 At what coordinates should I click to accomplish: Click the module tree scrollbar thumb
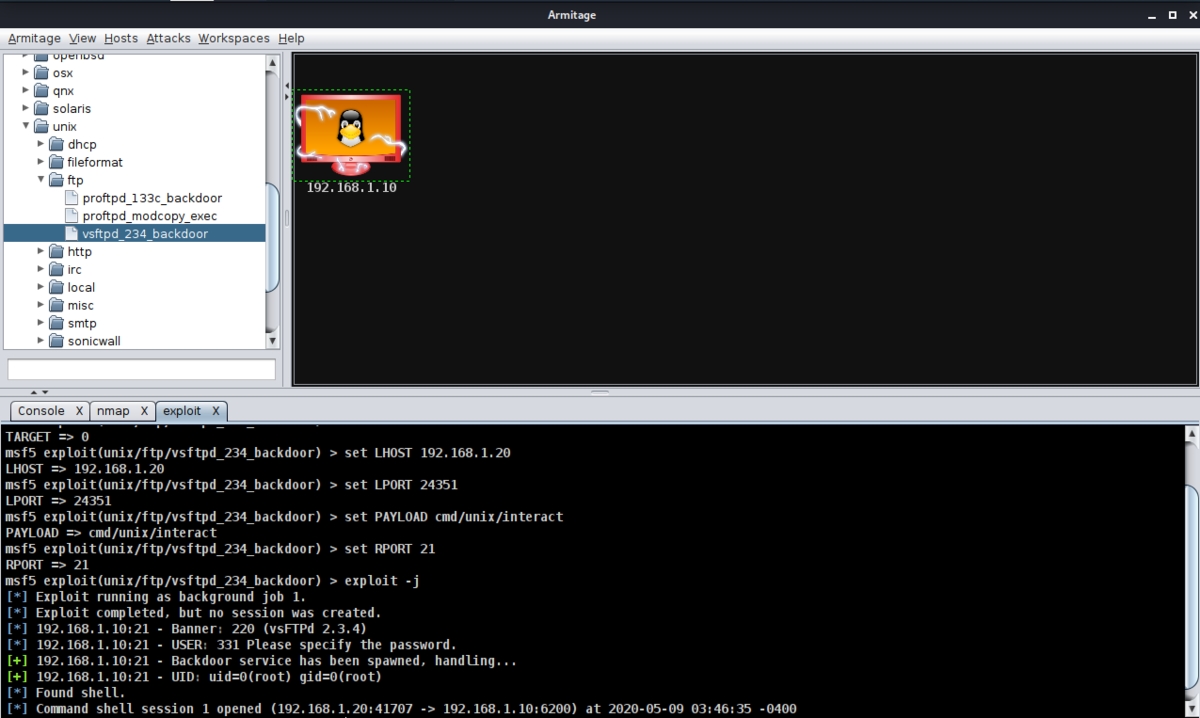click(272, 238)
